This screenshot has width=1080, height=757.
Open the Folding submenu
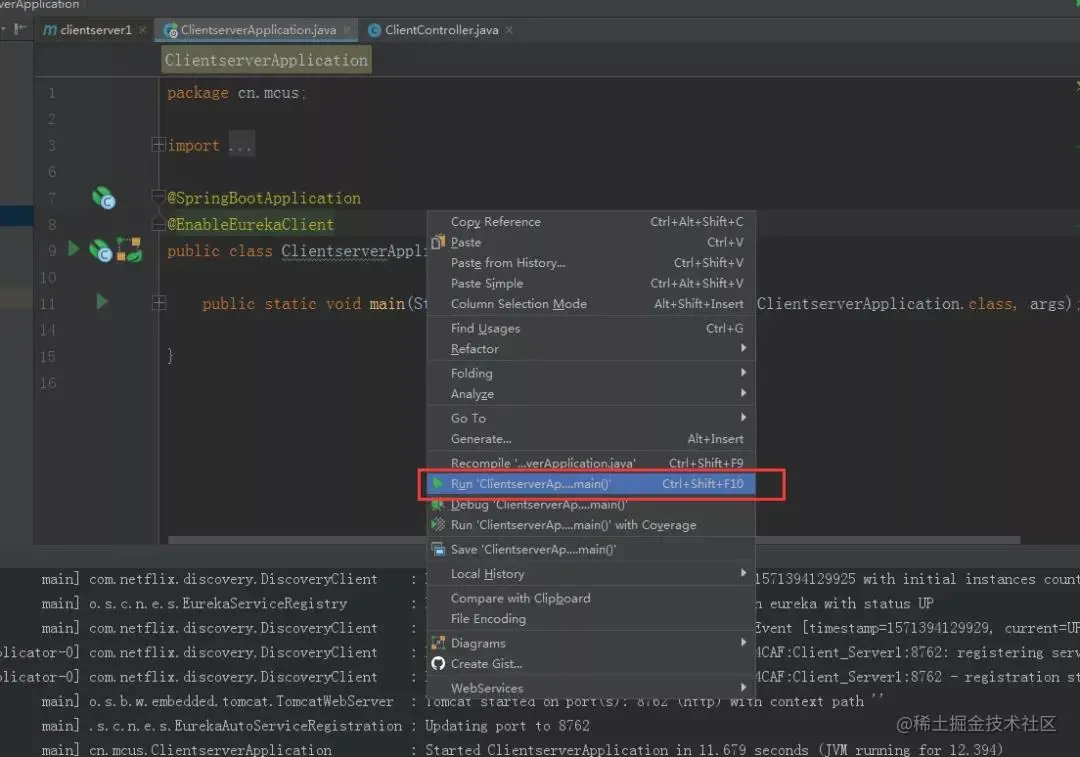tap(591, 373)
